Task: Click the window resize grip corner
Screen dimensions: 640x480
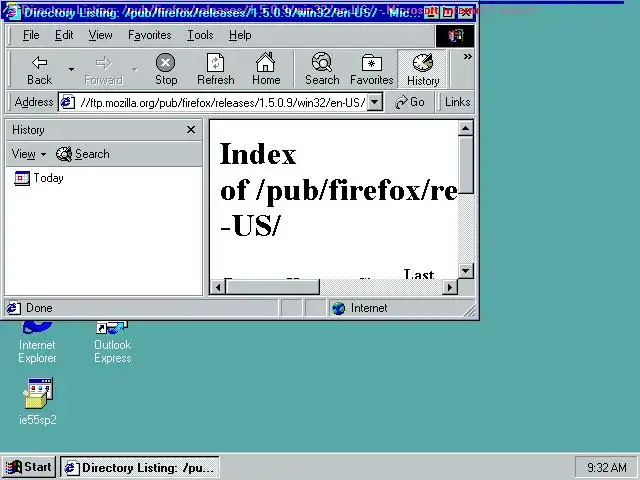Action: [x=470, y=311]
